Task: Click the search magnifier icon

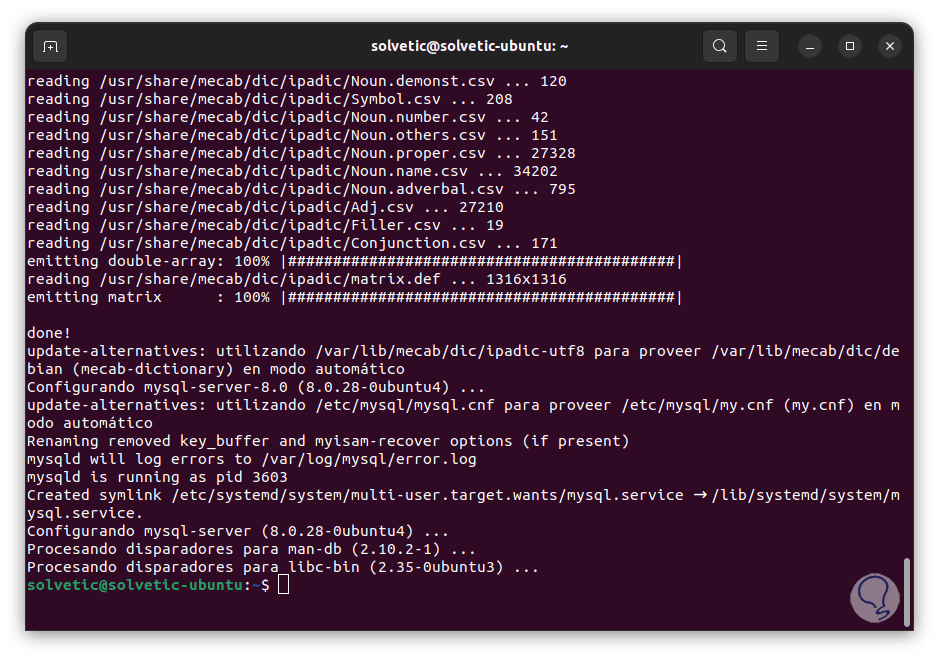Action: click(x=720, y=46)
